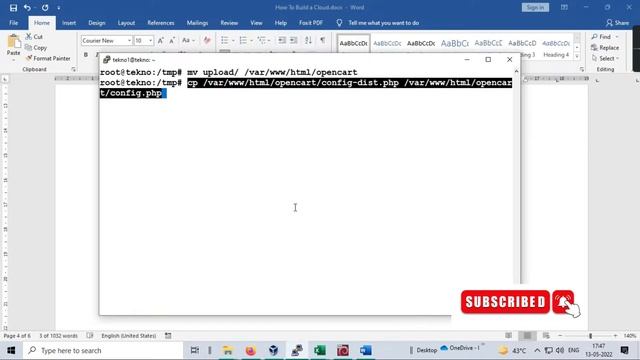This screenshot has height=360, width=640.
Task: Apply bulleted list
Action: [225, 40]
